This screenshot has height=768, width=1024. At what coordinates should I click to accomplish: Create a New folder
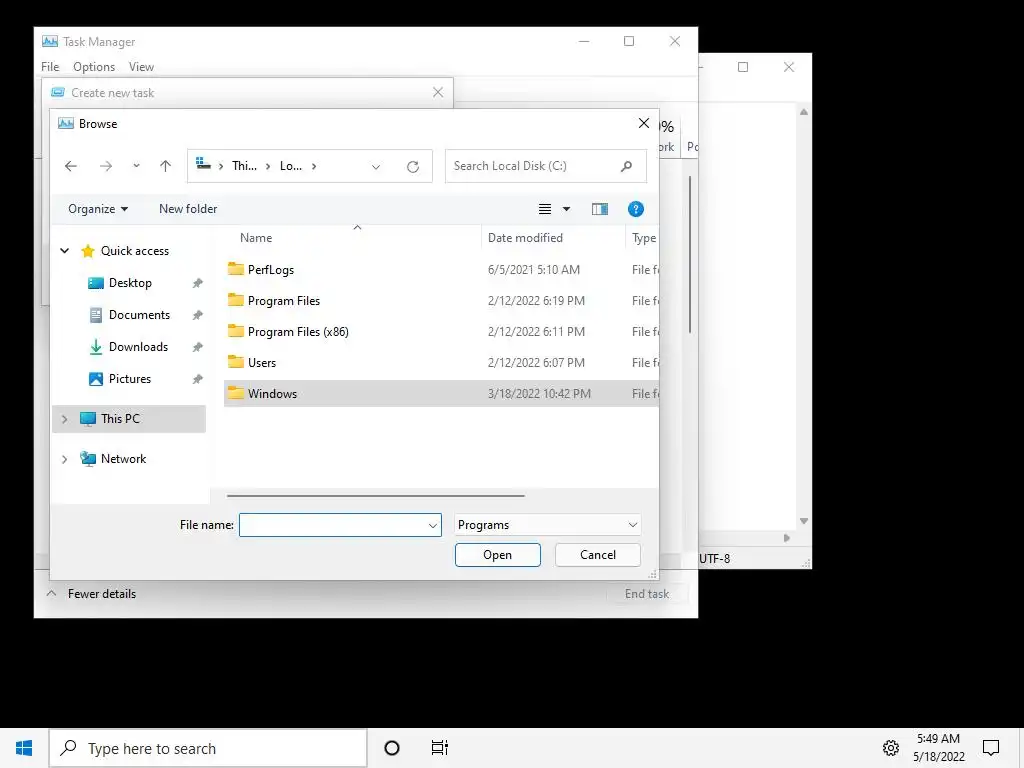pyautogui.click(x=188, y=209)
